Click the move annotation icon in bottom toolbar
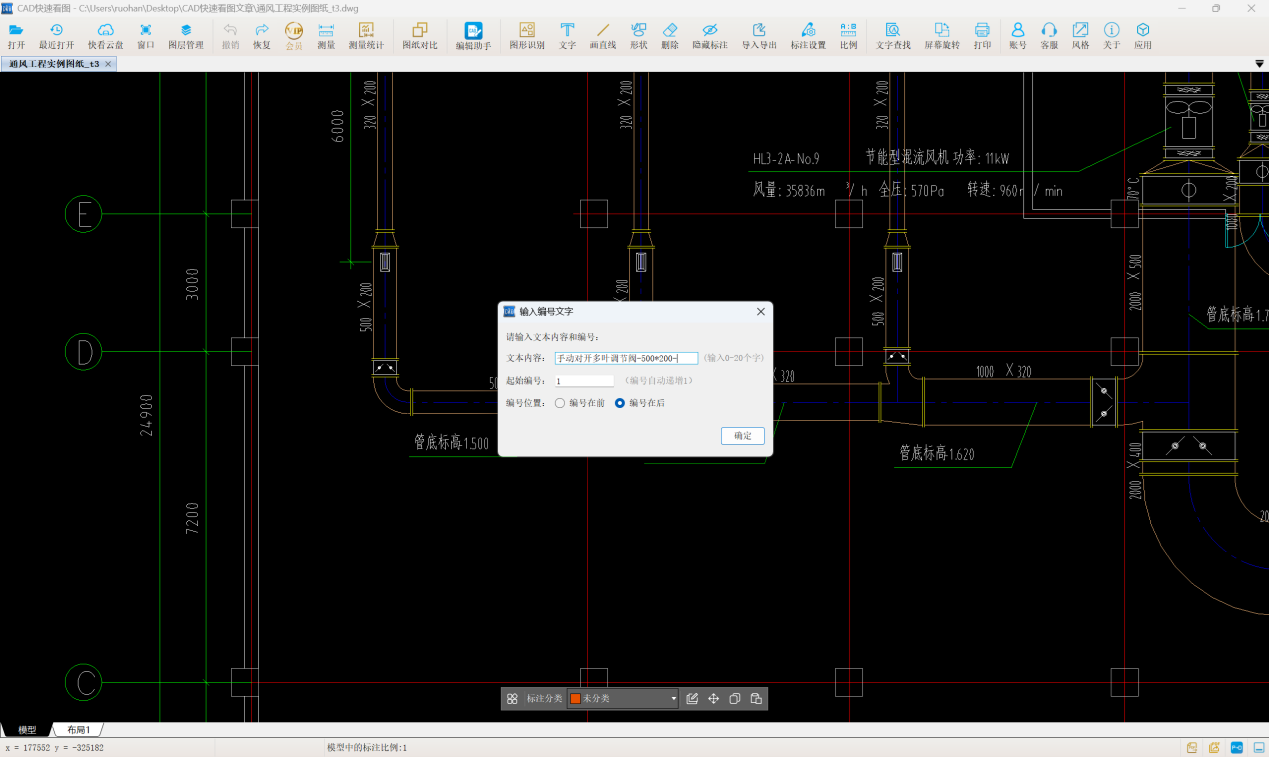Image resolution: width=1269 pixels, height=757 pixels. [714, 699]
